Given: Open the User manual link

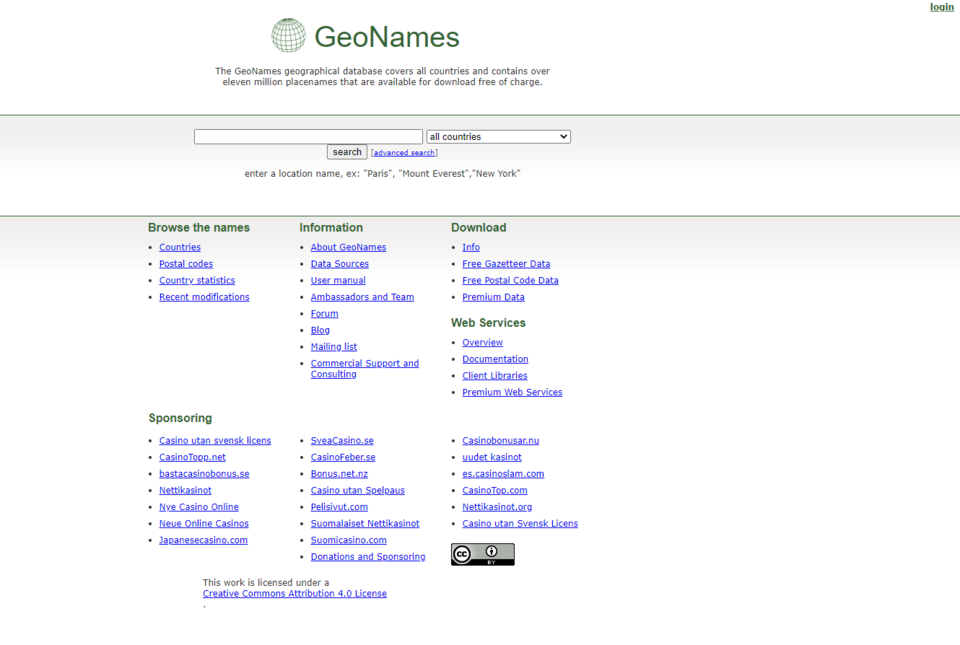Looking at the screenshot, I should click(x=338, y=281).
